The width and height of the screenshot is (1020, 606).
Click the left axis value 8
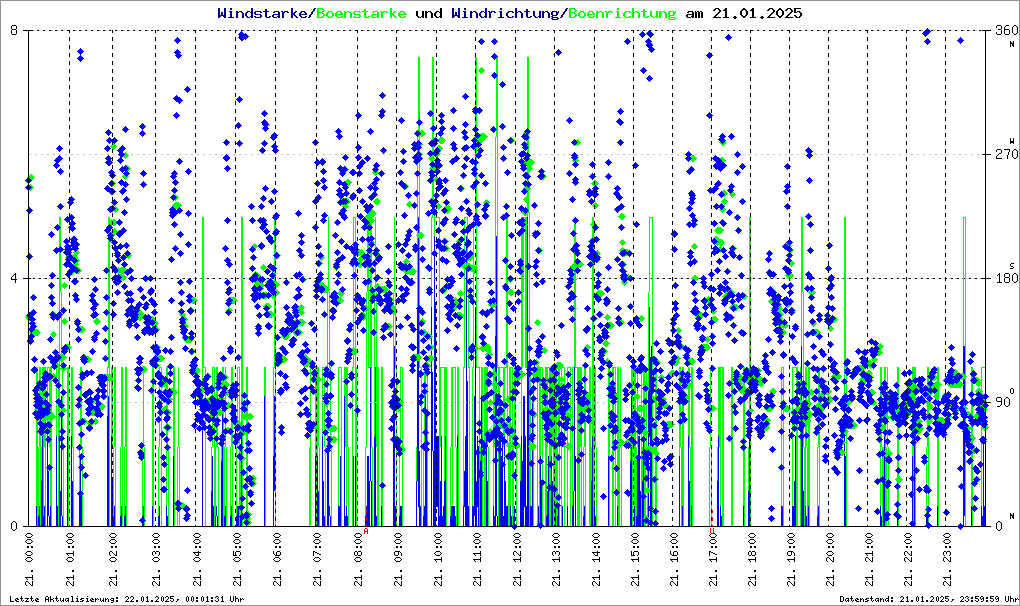click(12, 31)
